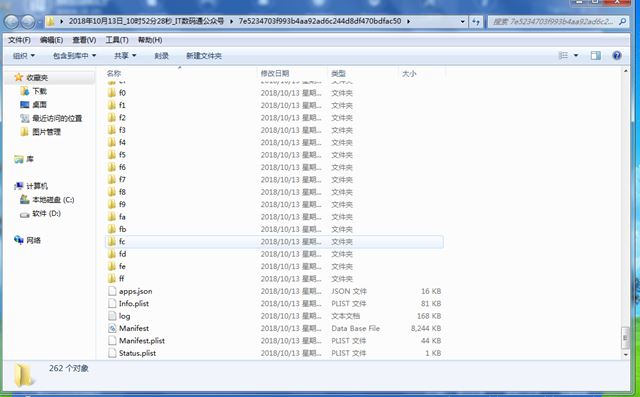This screenshot has height=397, width=640.
Task: Select the f9 folder icon
Action: (x=111, y=204)
